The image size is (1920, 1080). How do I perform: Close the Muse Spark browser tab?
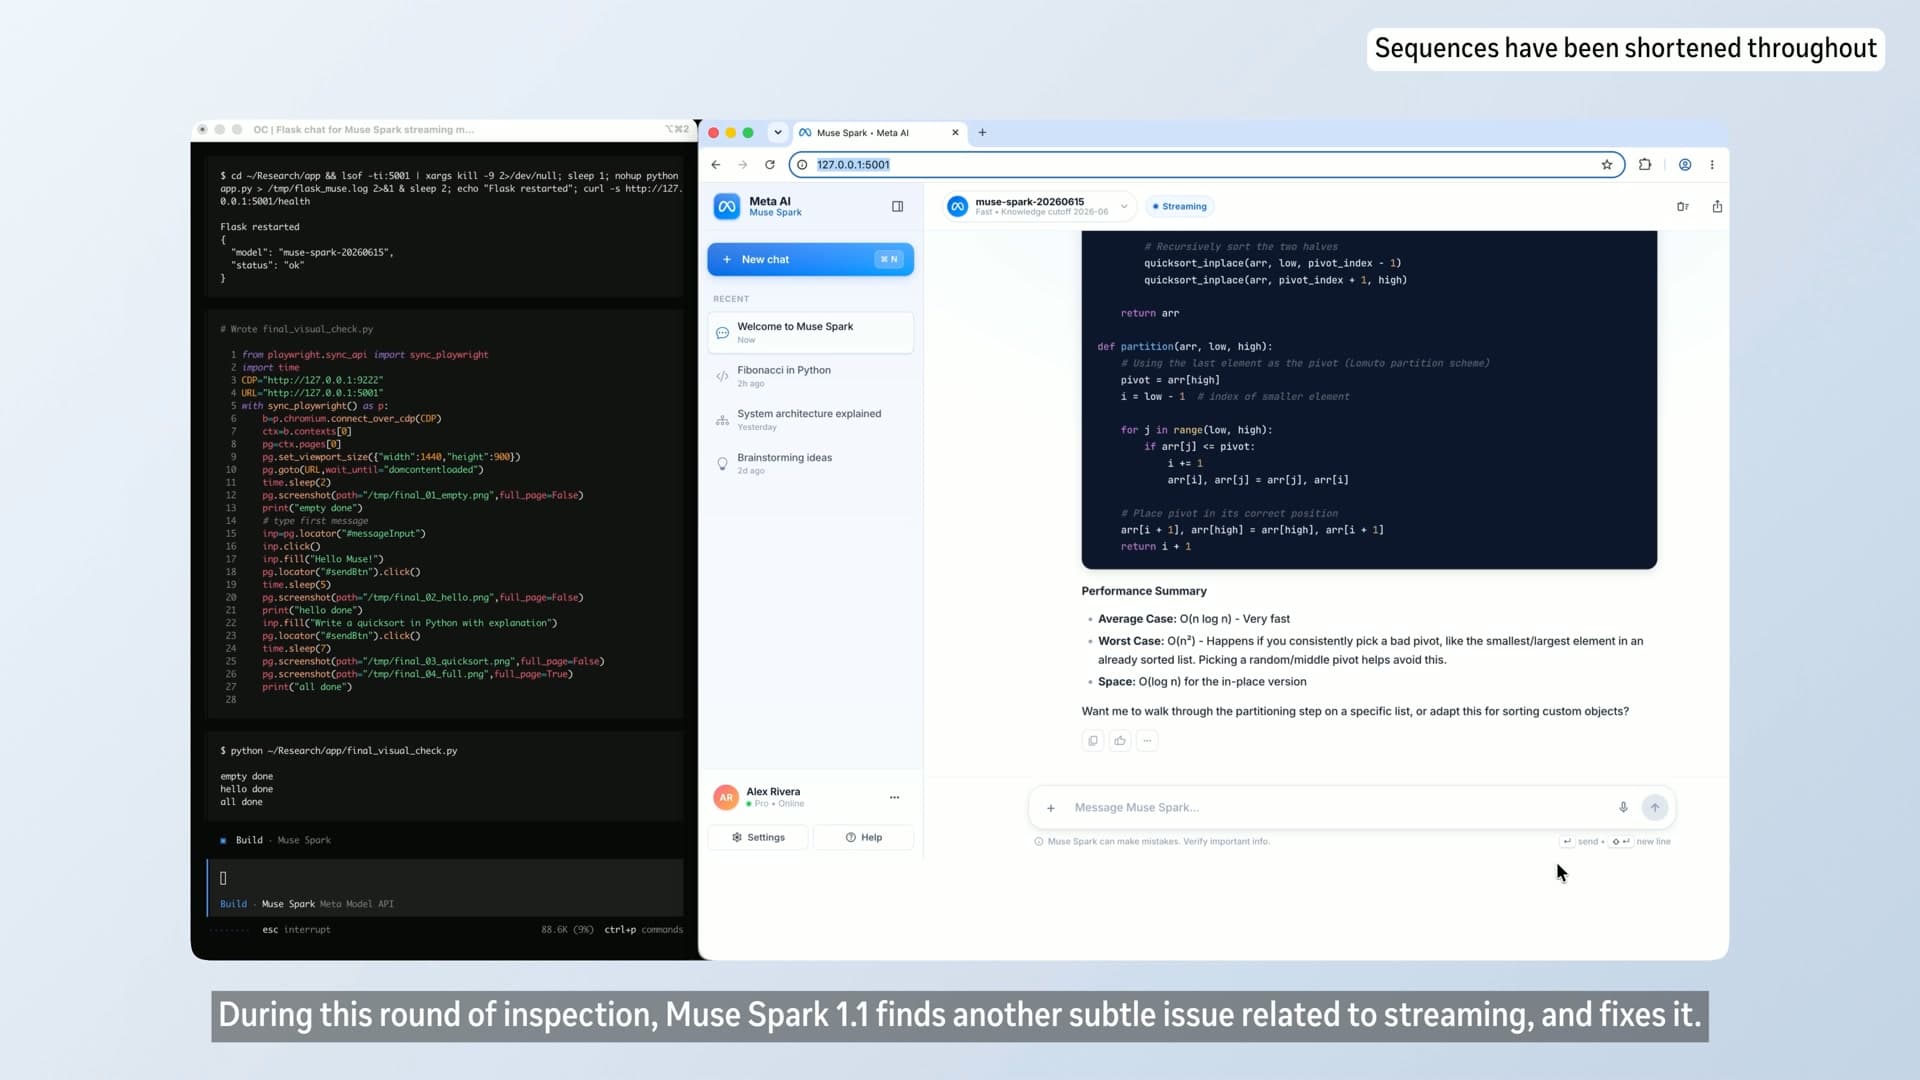[x=955, y=133]
